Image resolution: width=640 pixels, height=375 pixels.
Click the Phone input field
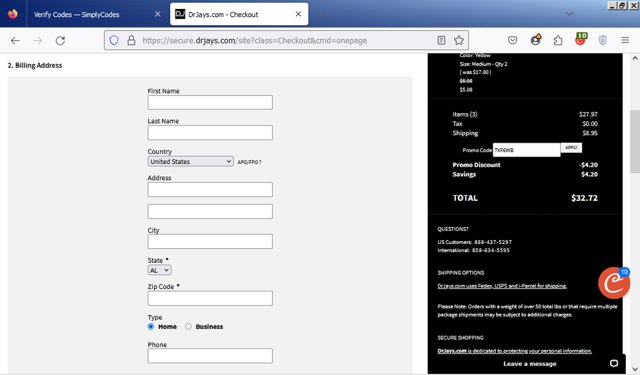point(210,356)
